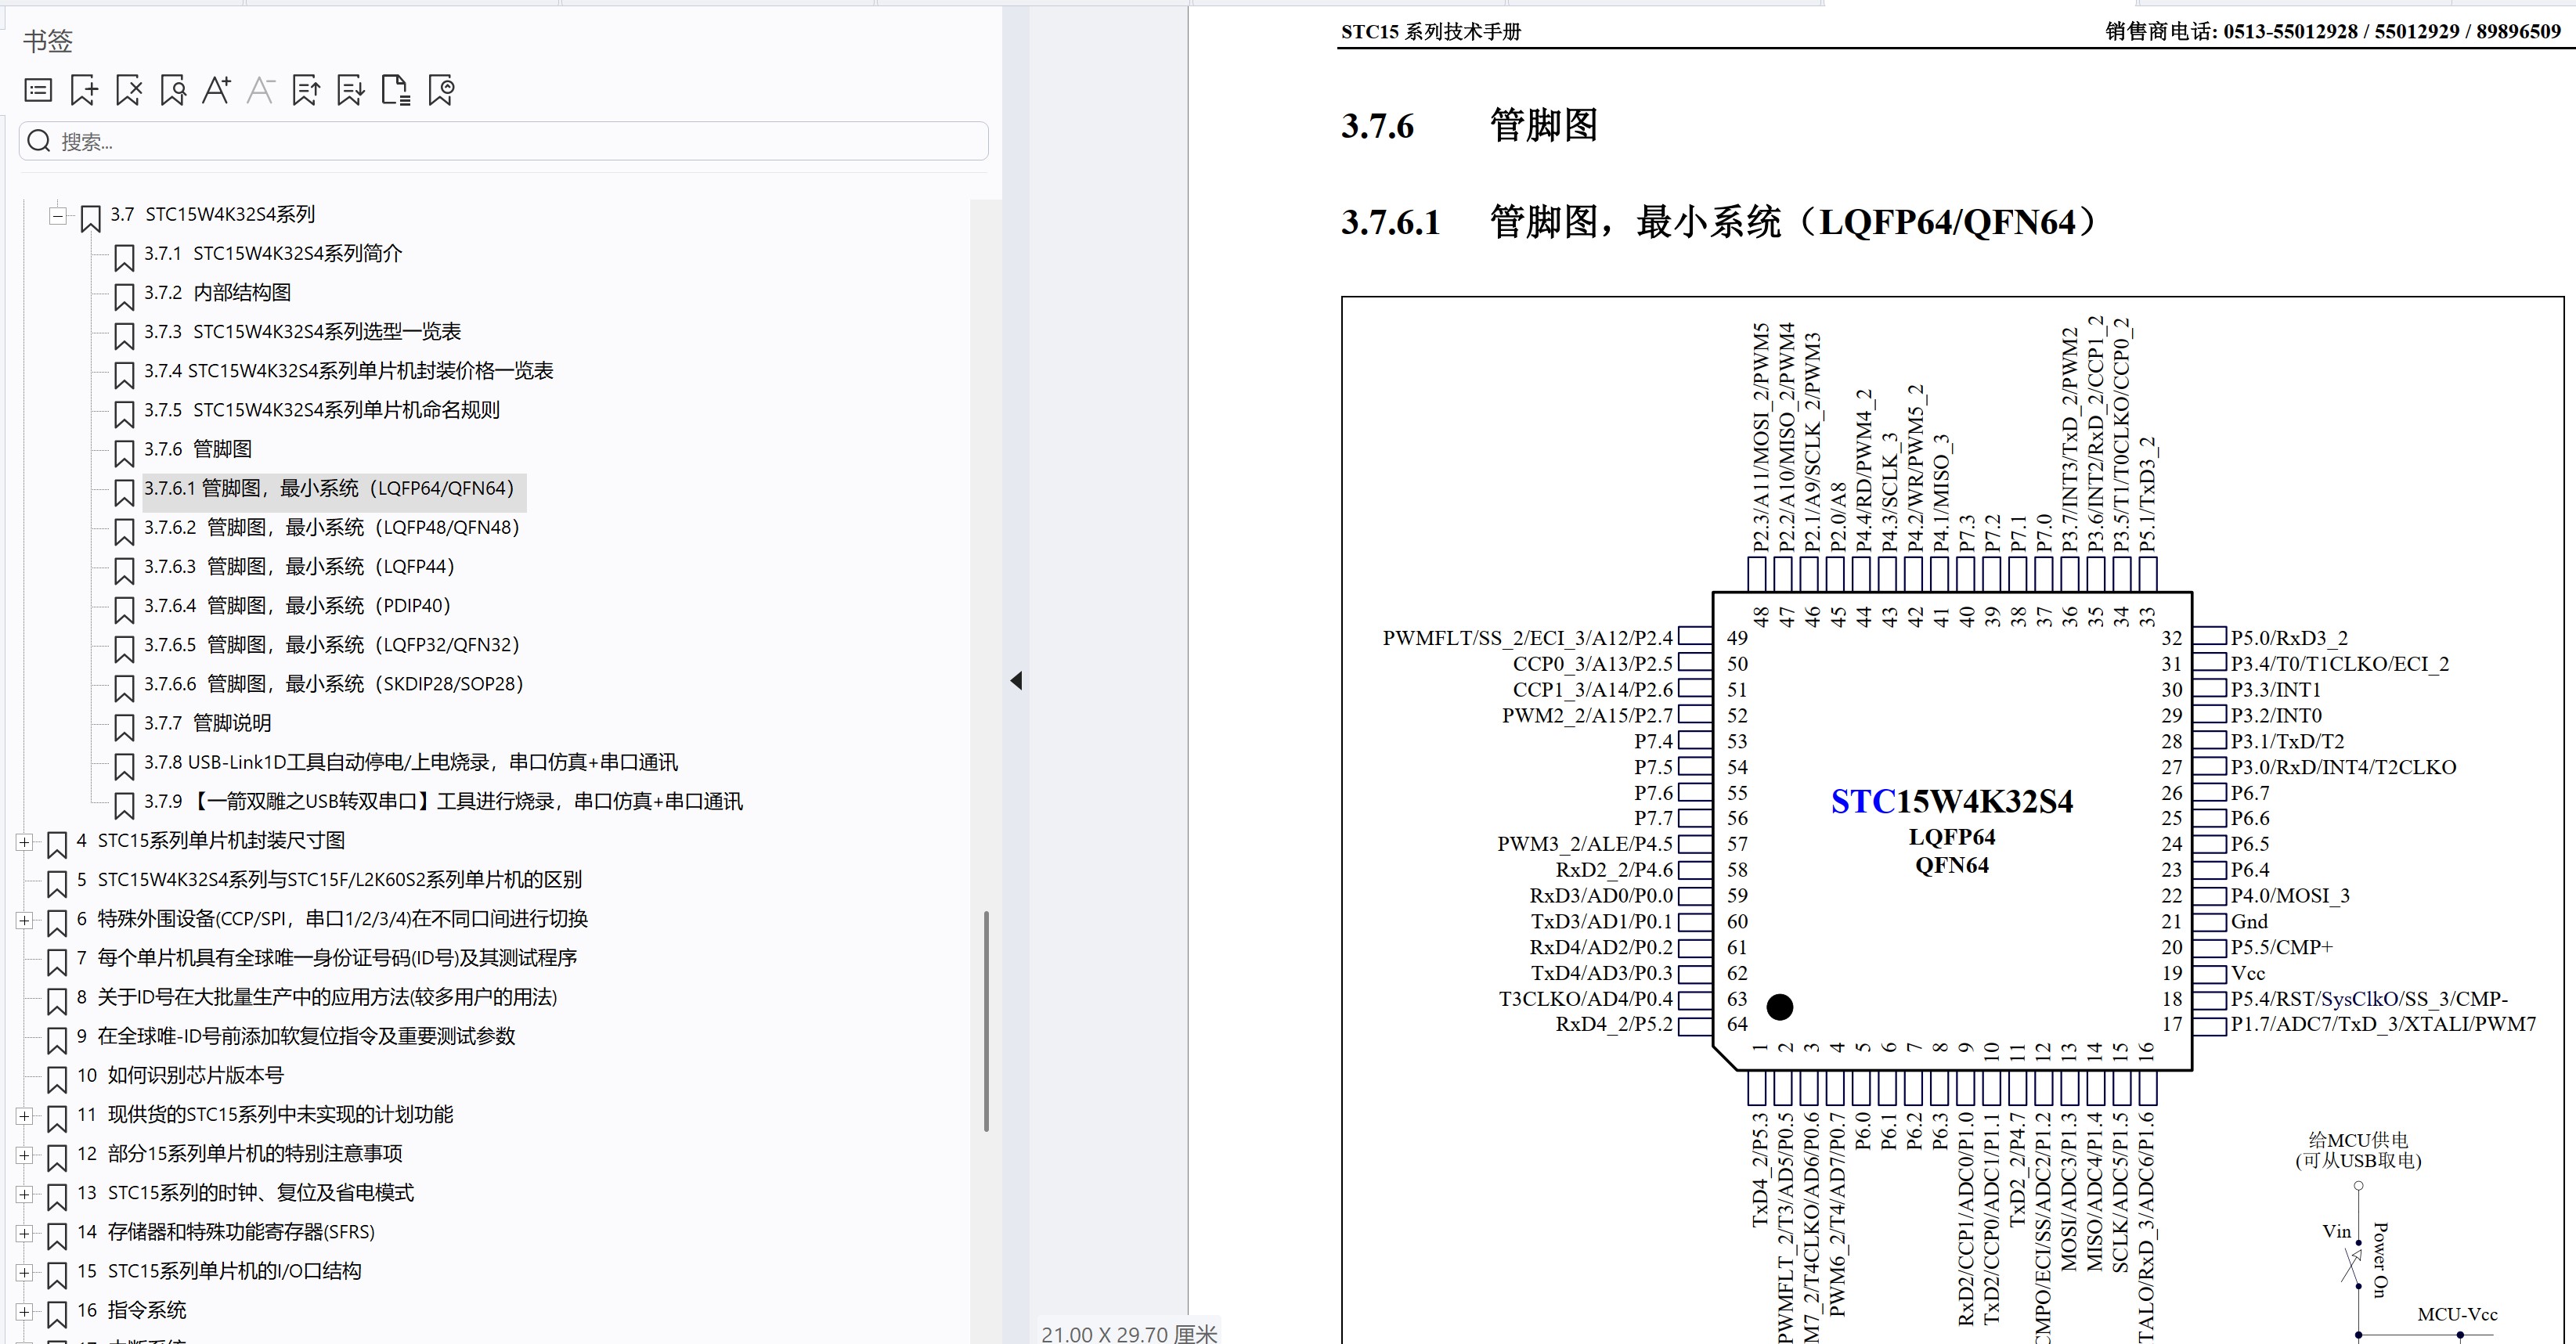2576x1344 pixels.
Task: Expand the 6 特殊外围设备 bookmark node
Action: point(24,920)
